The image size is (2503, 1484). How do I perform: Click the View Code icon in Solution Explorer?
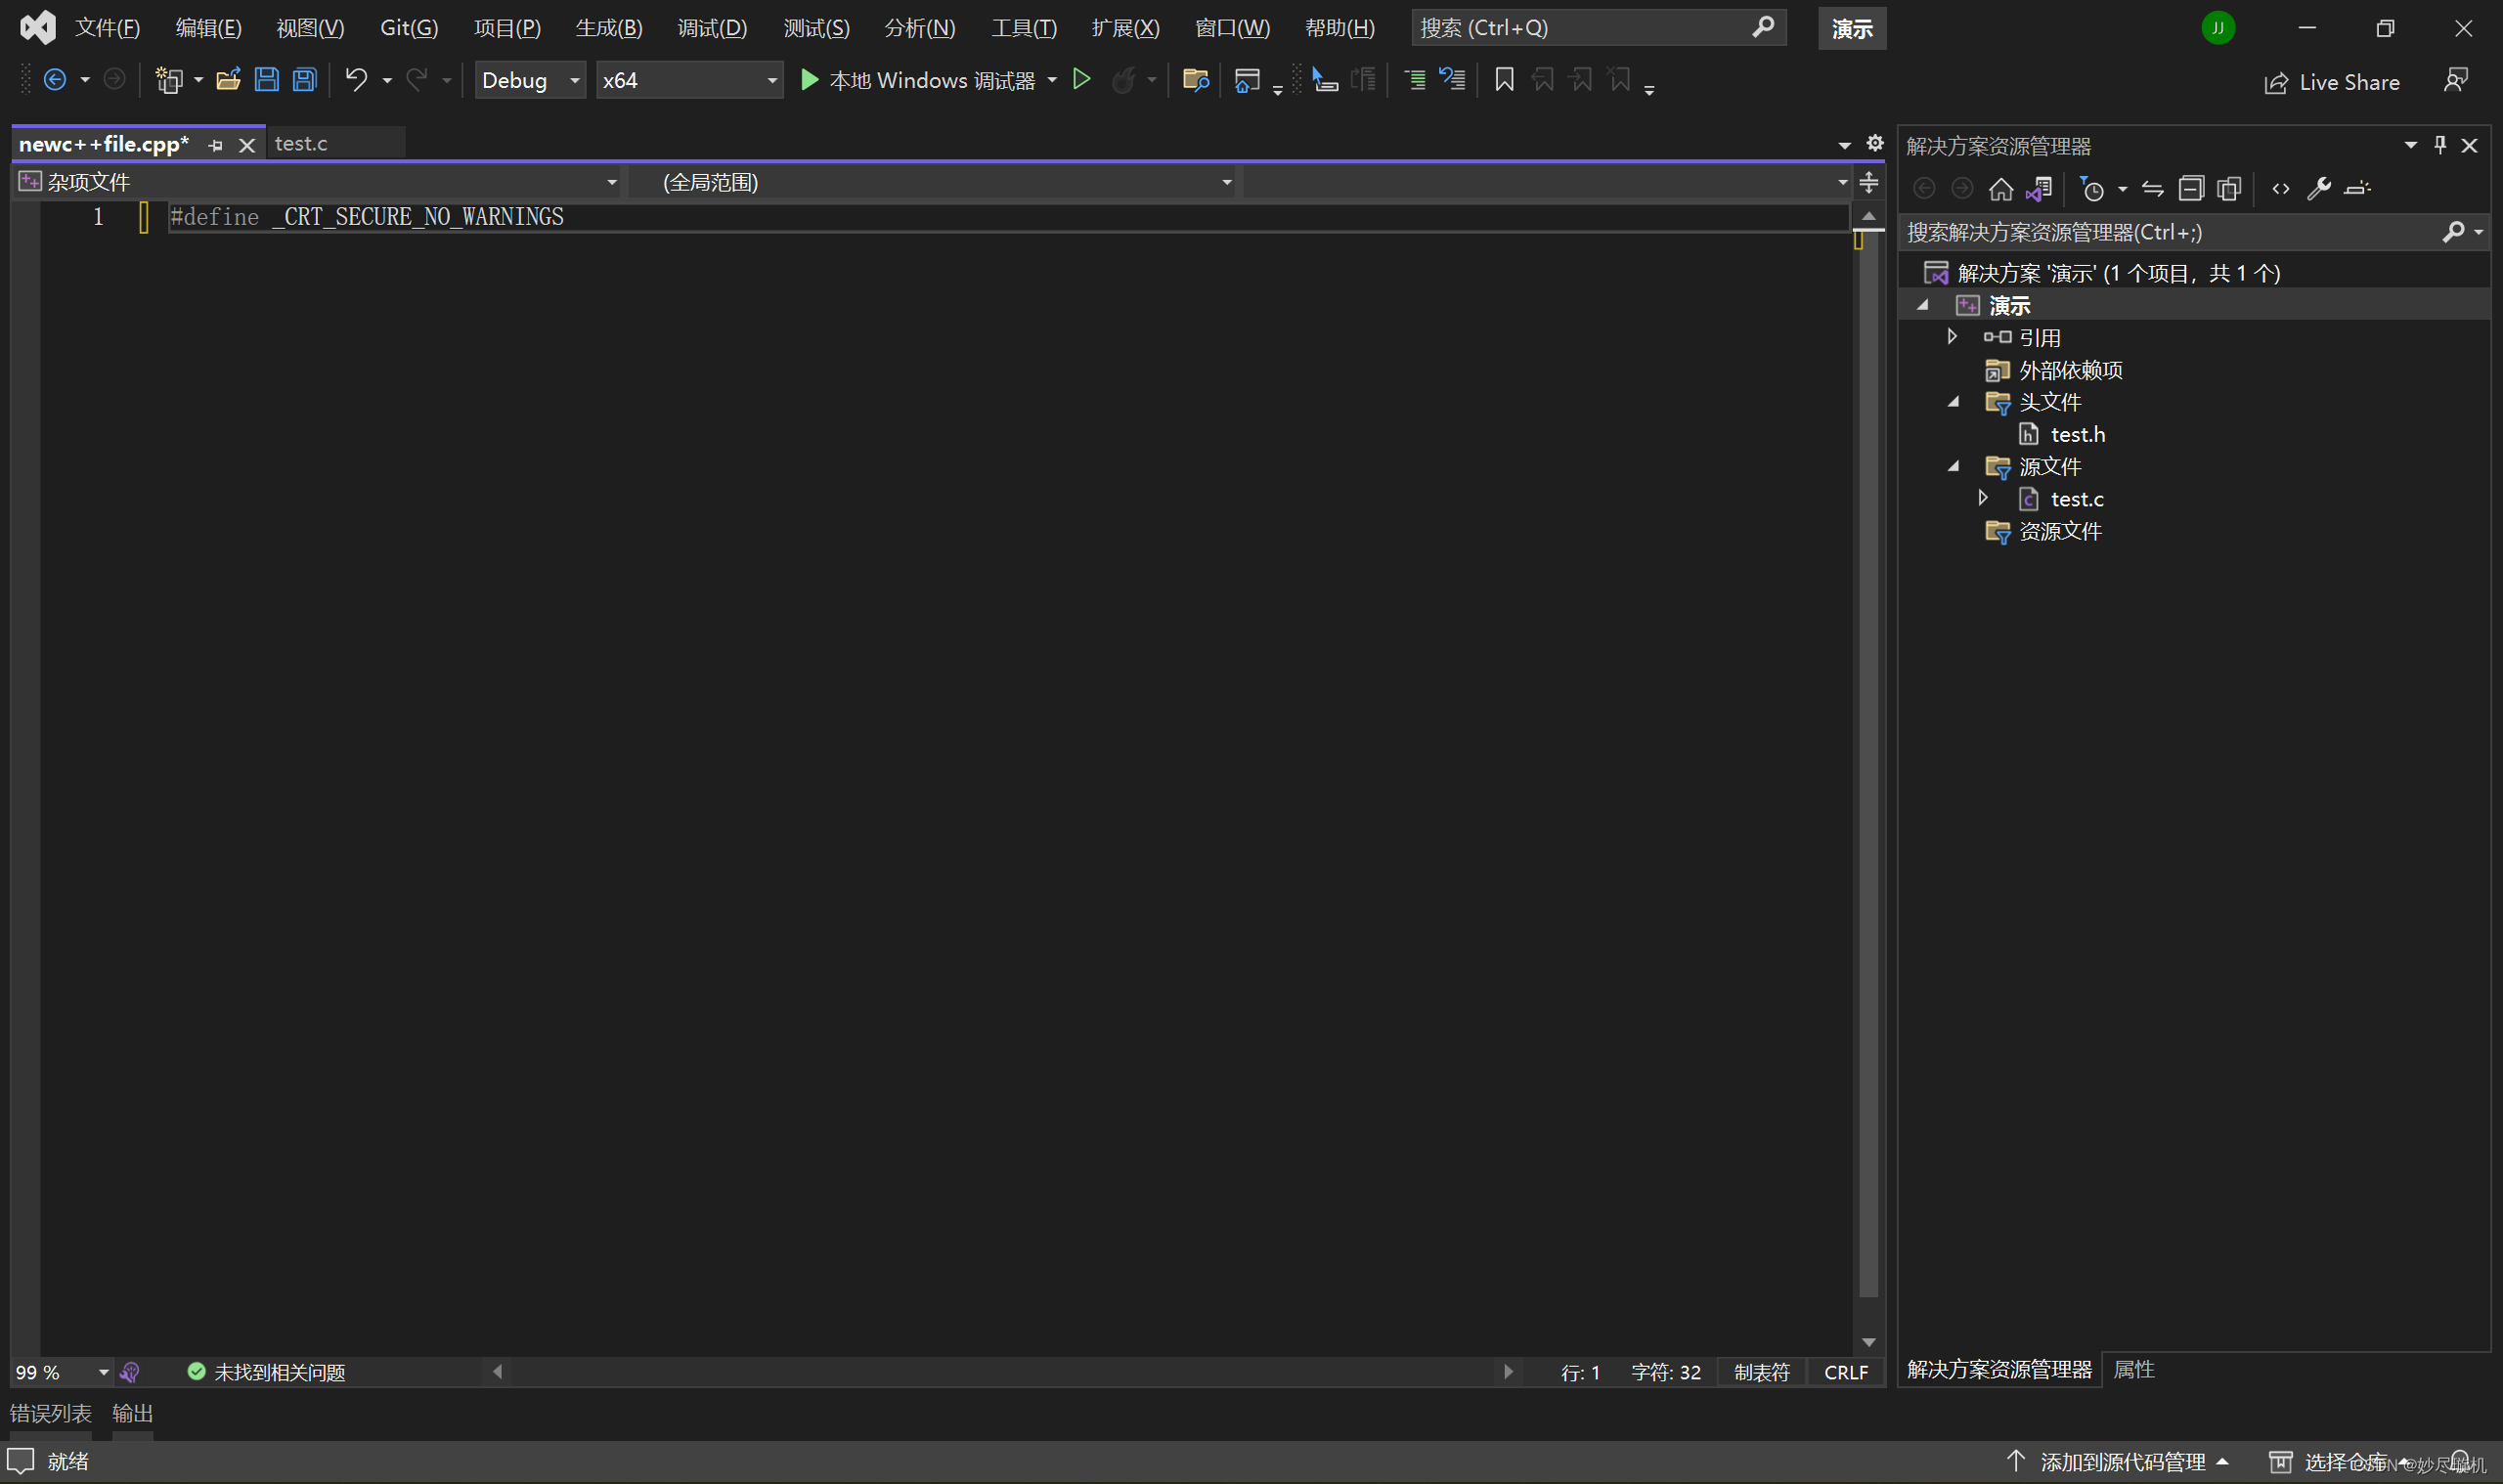2282,188
